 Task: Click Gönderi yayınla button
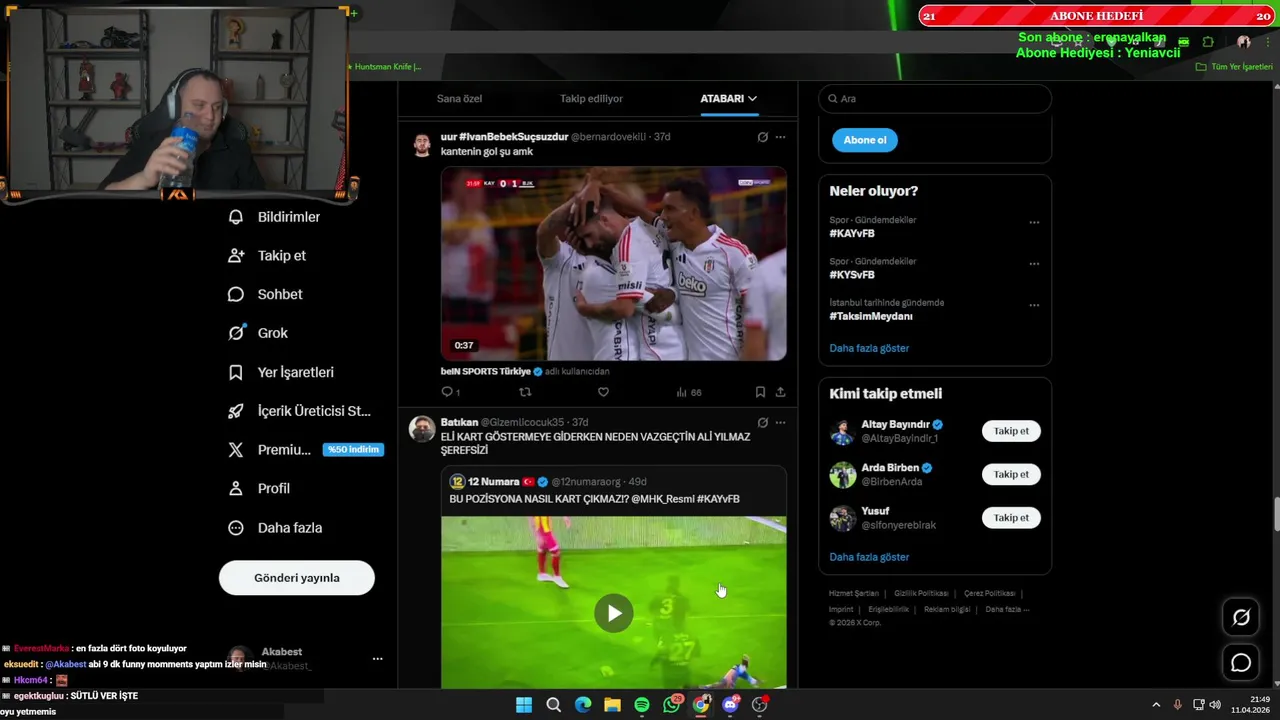pos(297,578)
